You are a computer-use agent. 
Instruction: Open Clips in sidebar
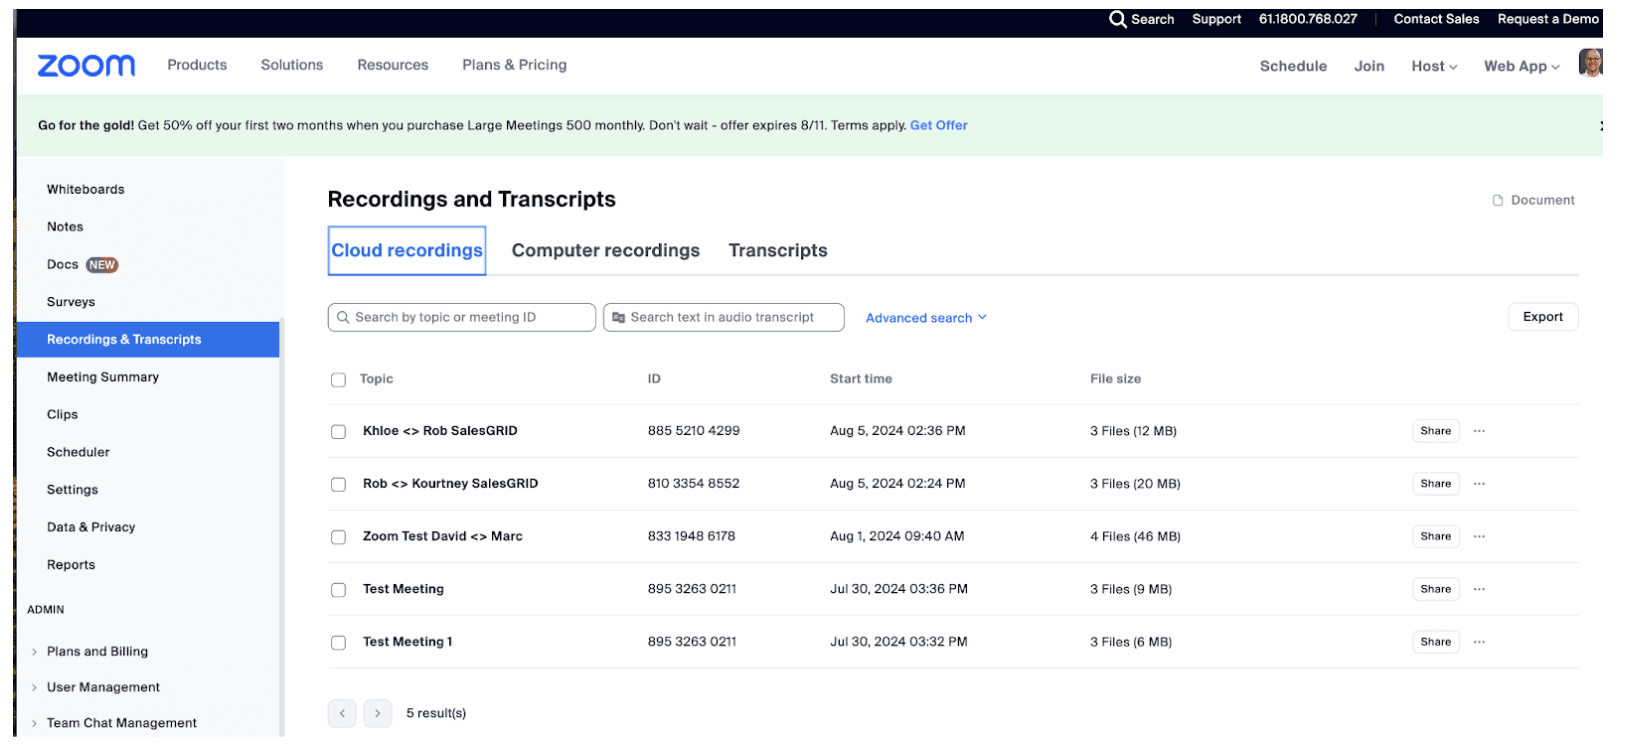[x=62, y=415]
